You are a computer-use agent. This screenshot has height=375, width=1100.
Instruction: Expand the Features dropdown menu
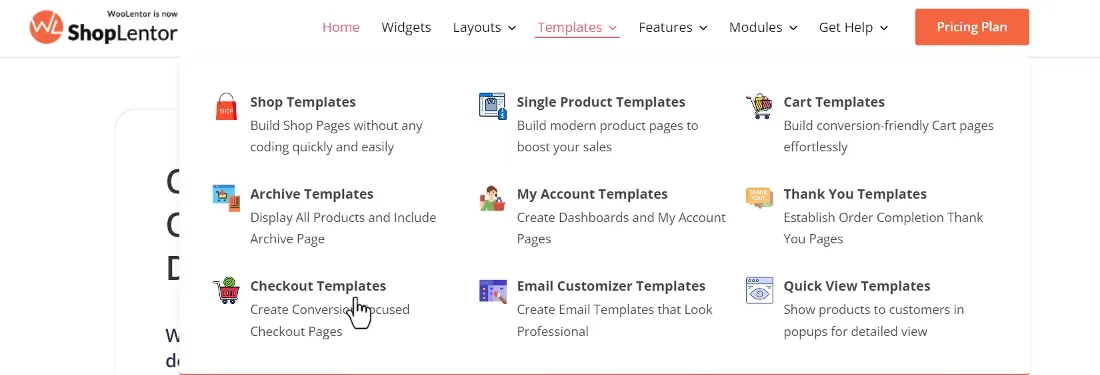[673, 27]
